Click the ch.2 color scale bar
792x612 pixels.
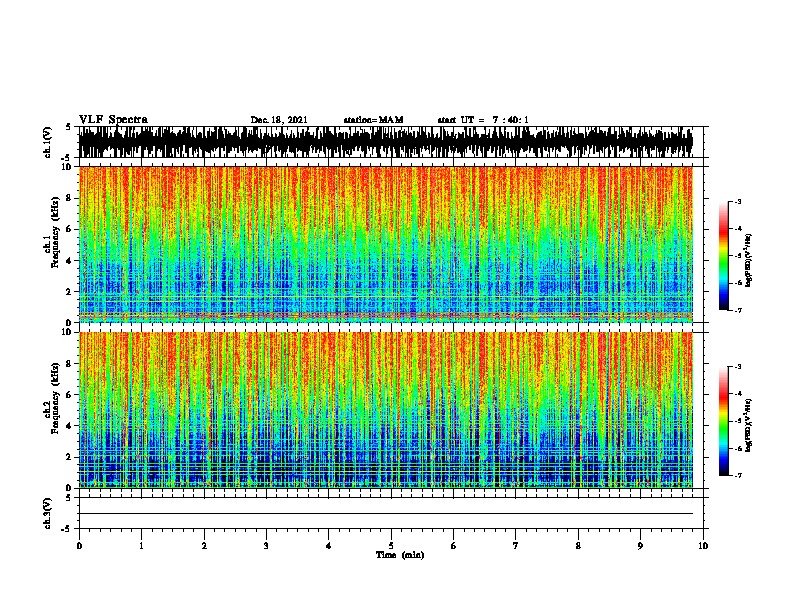(724, 421)
